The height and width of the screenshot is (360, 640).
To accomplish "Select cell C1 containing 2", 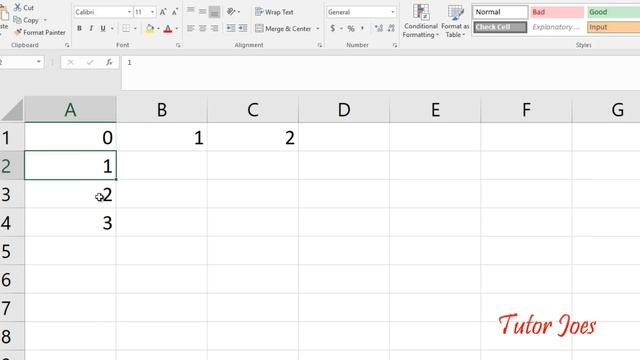I will (253, 137).
